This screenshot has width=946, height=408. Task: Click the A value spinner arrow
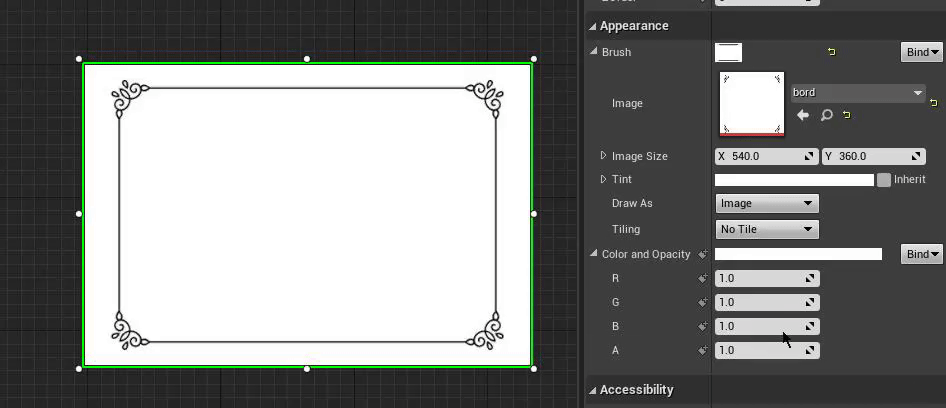(810, 350)
